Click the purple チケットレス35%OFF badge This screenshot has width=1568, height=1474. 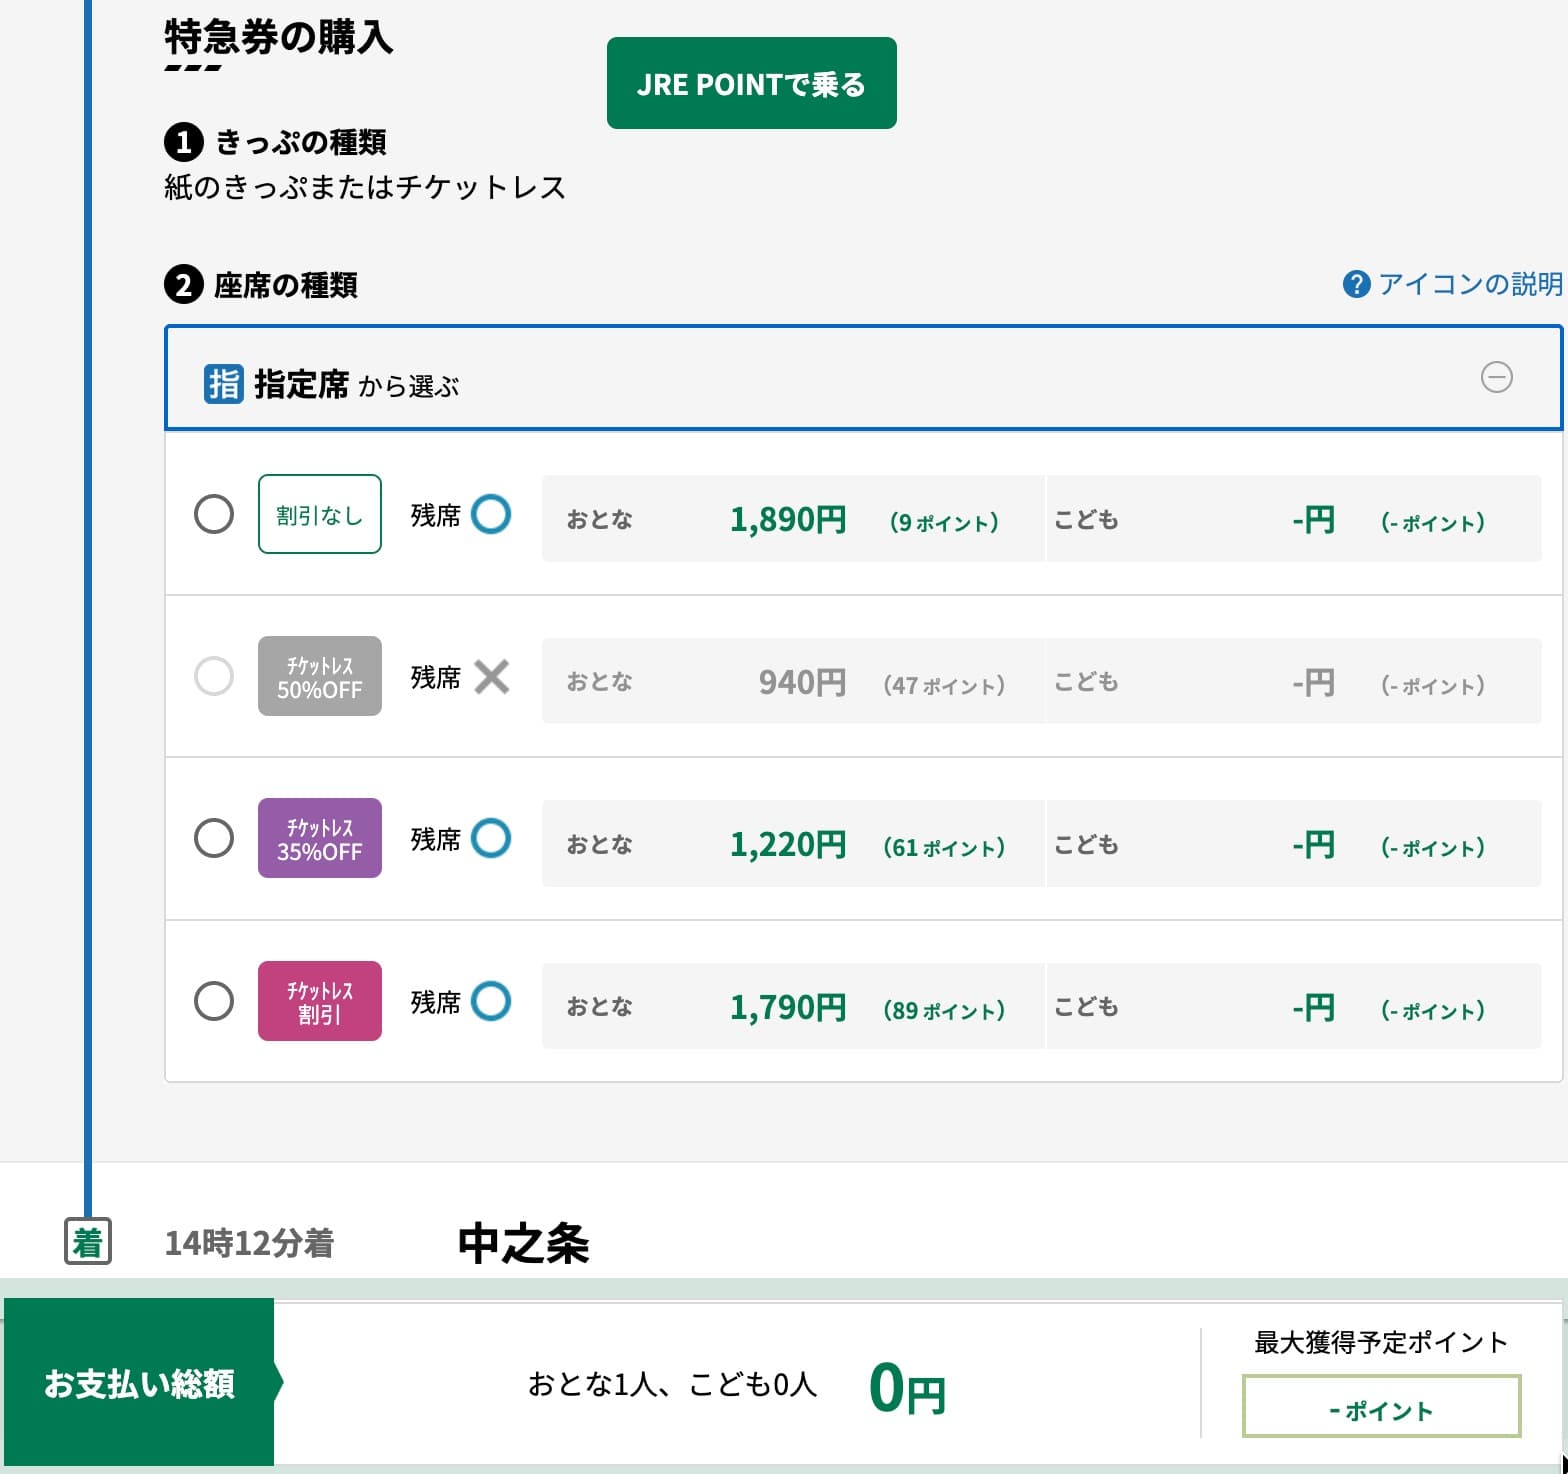point(320,838)
